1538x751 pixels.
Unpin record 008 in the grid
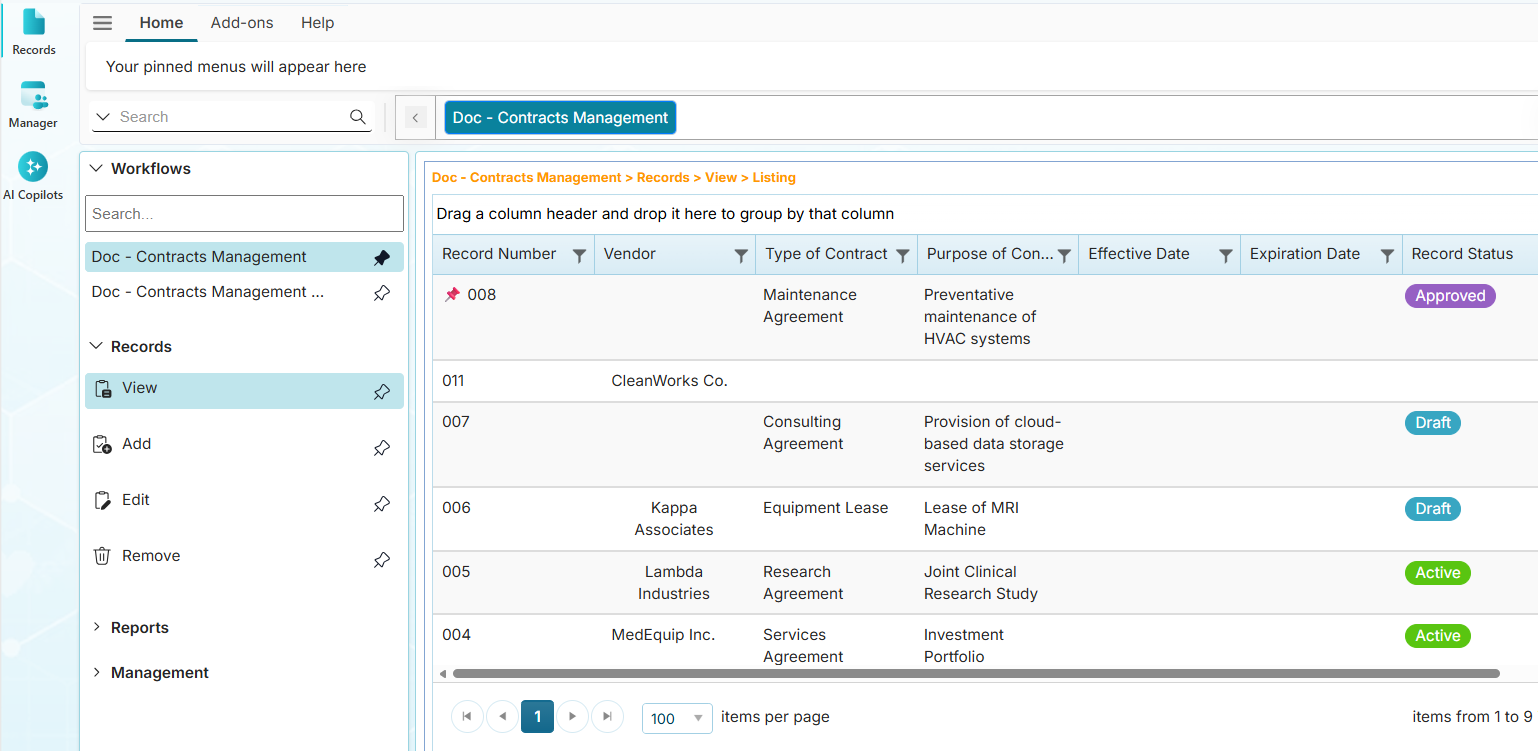[x=451, y=293]
